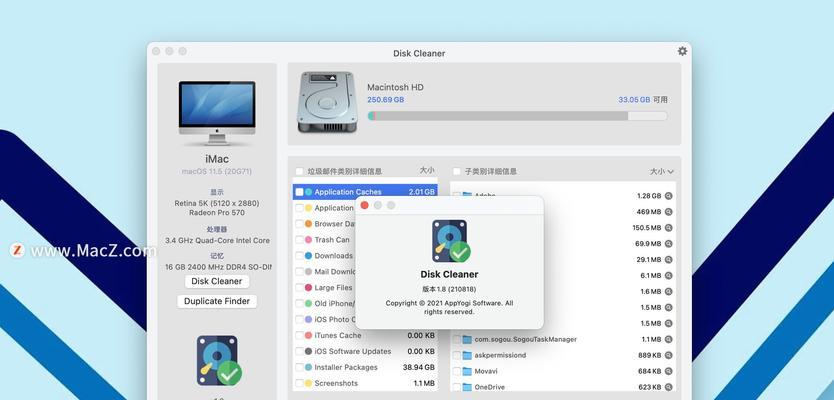This screenshot has width=834, height=400.
Task: Reveal Movavi folder using magnifier icon
Action: (x=668, y=371)
